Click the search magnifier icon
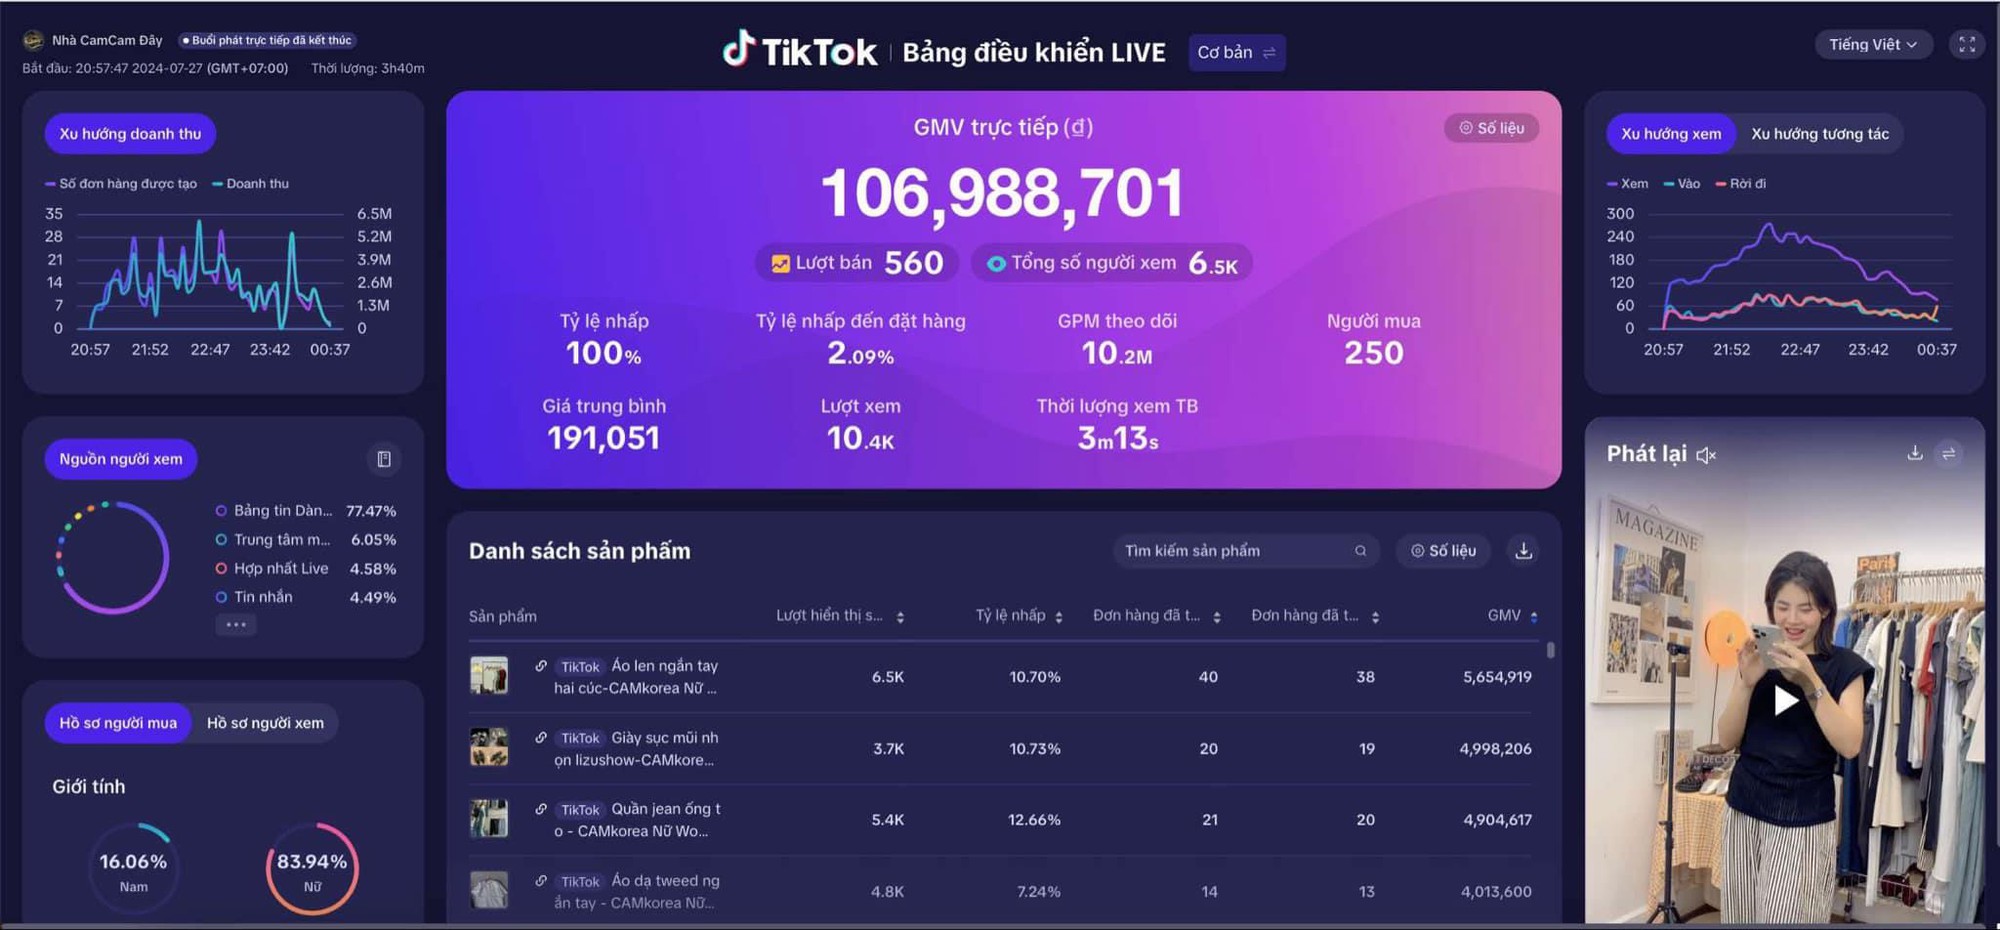This screenshot has height=930, width=2000. pyautogui.click(x=1360, y=551)
